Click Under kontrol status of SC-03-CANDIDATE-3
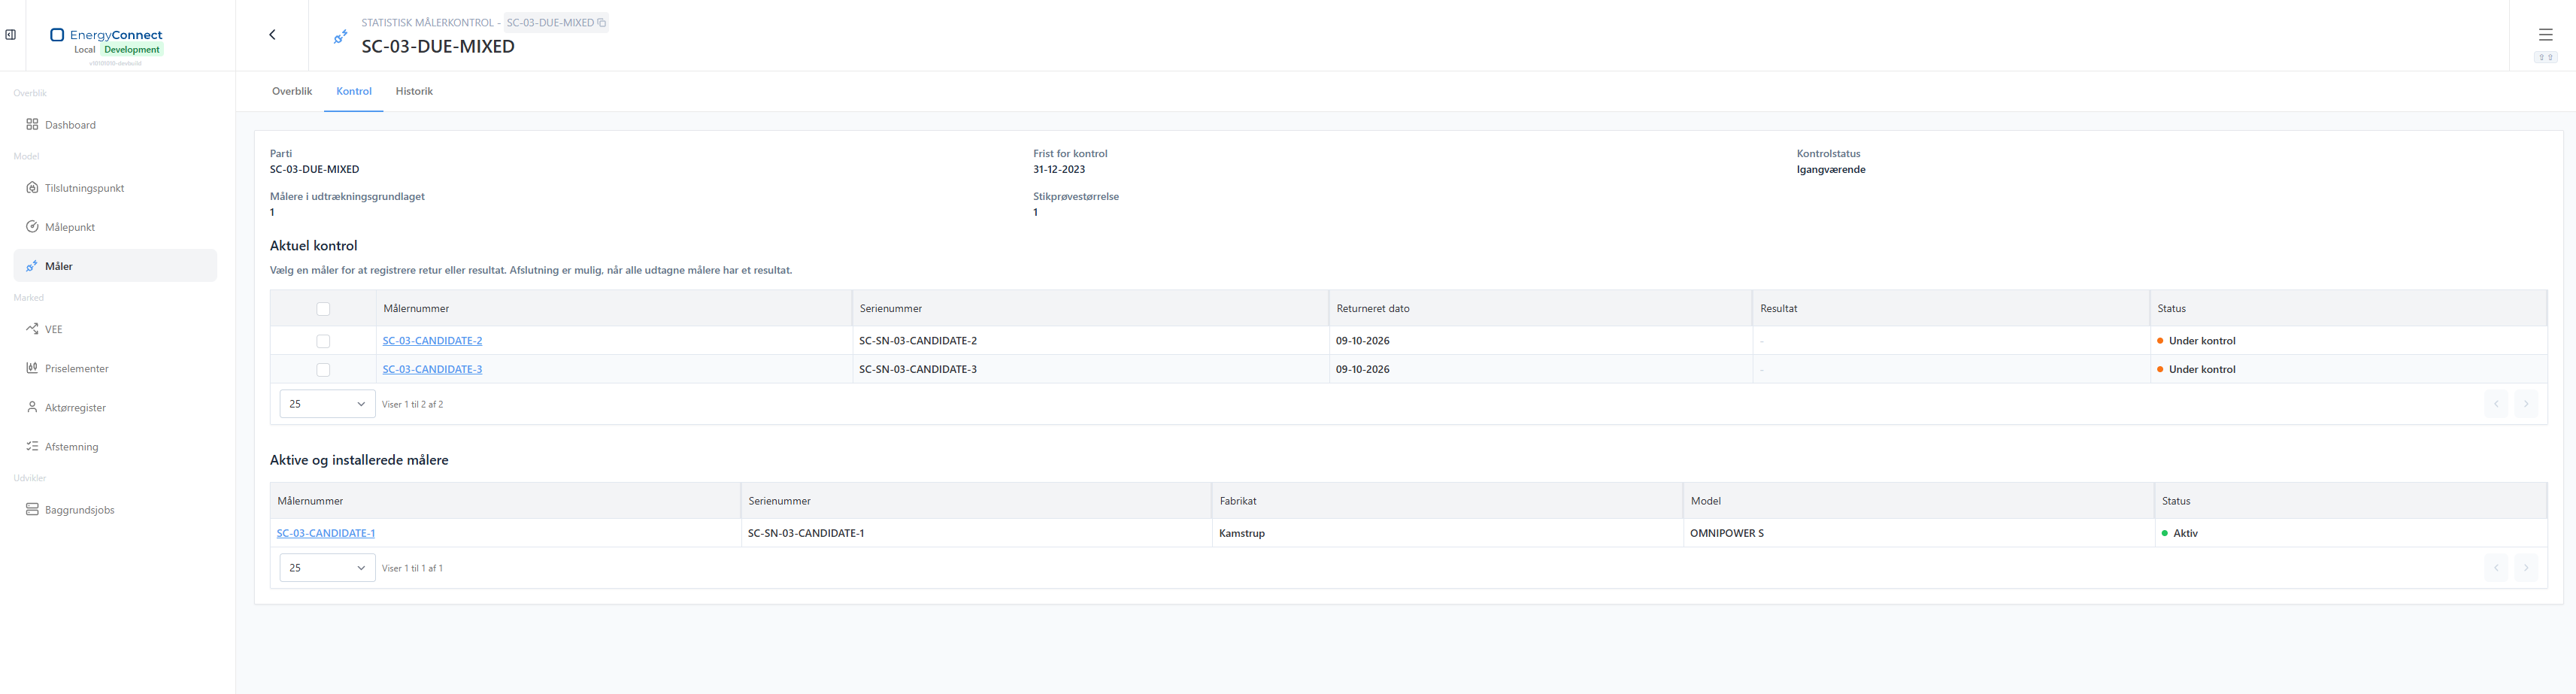Viewport: 2576px width, 694px height. pos(2196,369)
